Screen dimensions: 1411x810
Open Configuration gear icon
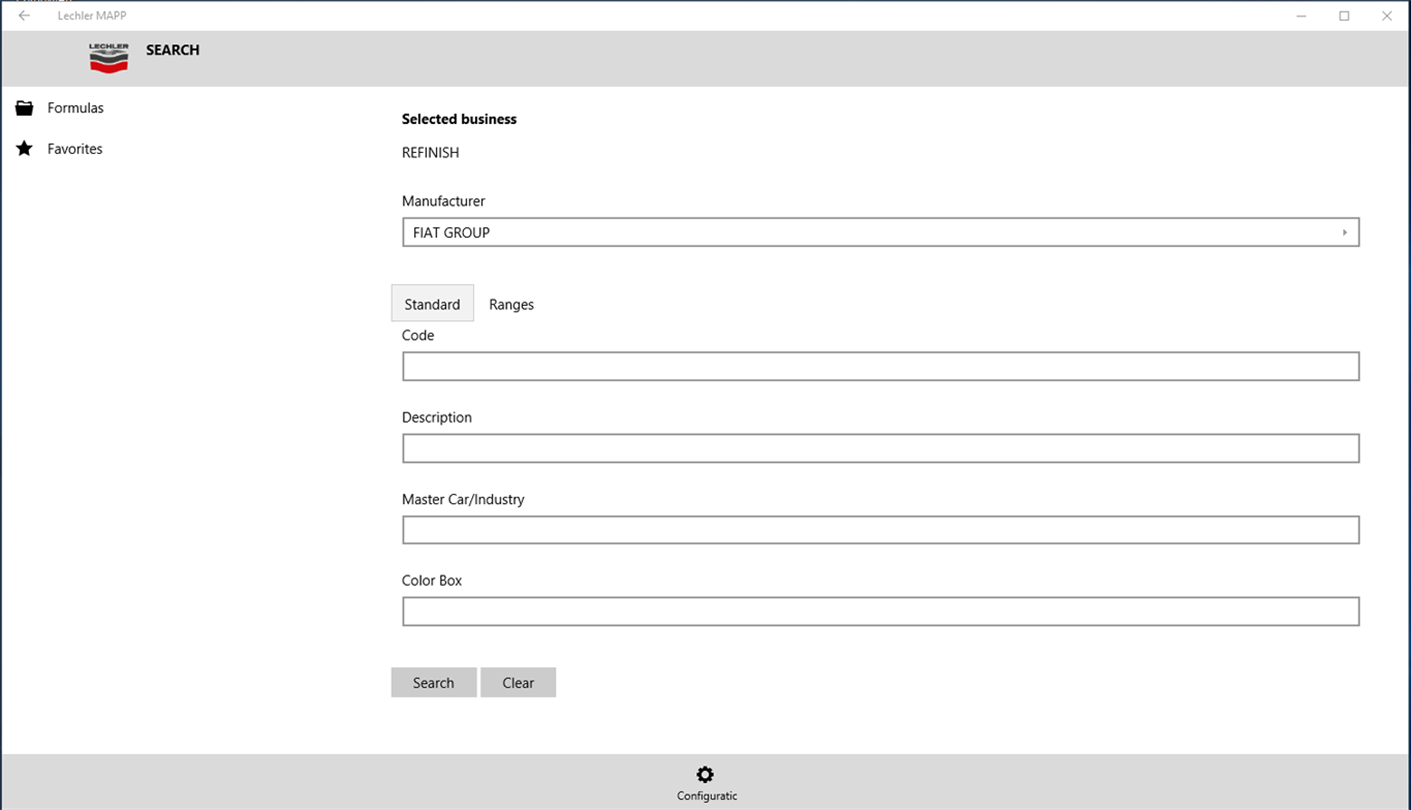[x=705, y=775]
